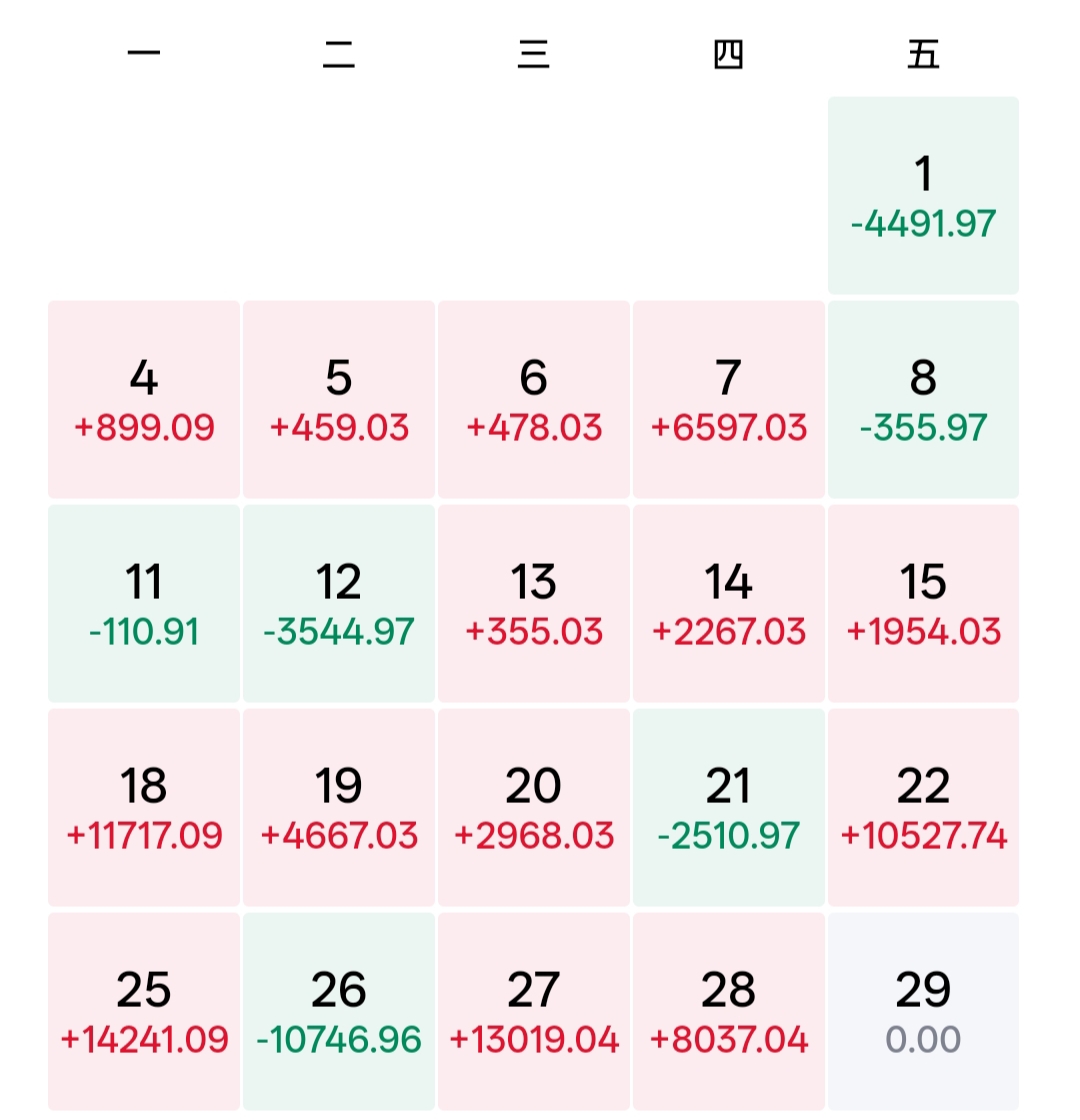Open day 15 entry +1954.03

923,604
